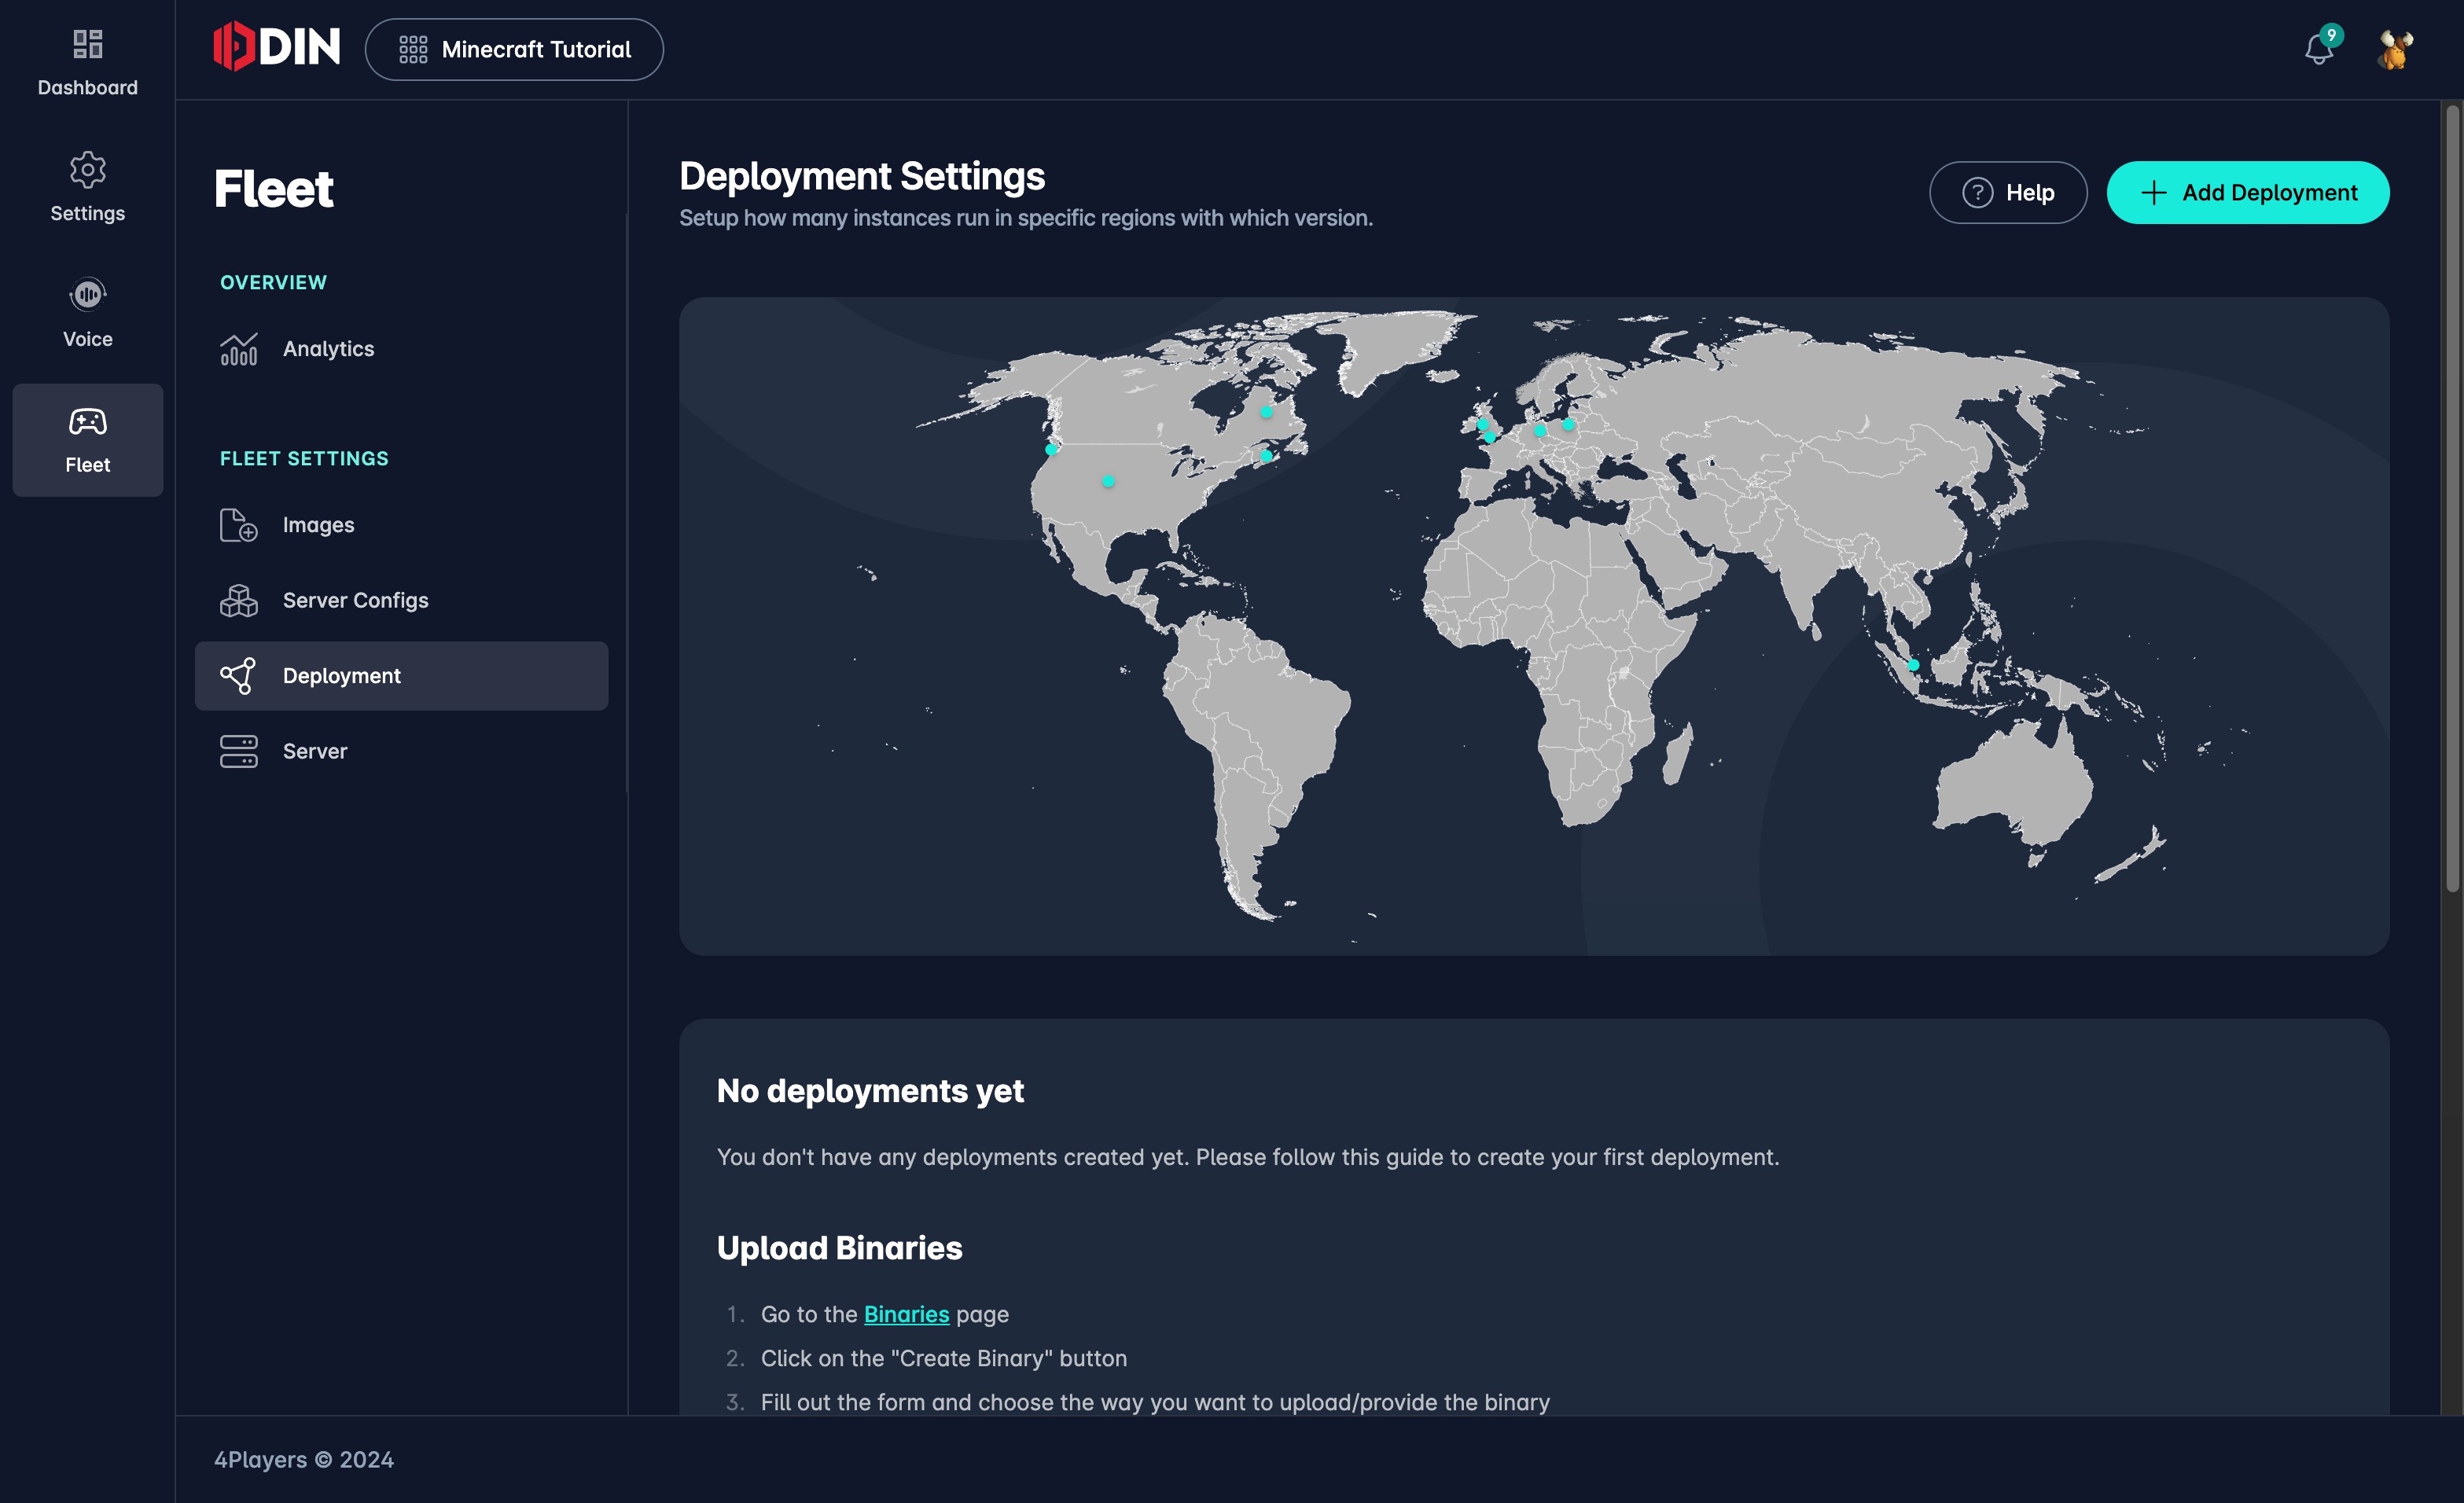Click the Server Configs icon
The image size is (2464, 1503).
239,600
